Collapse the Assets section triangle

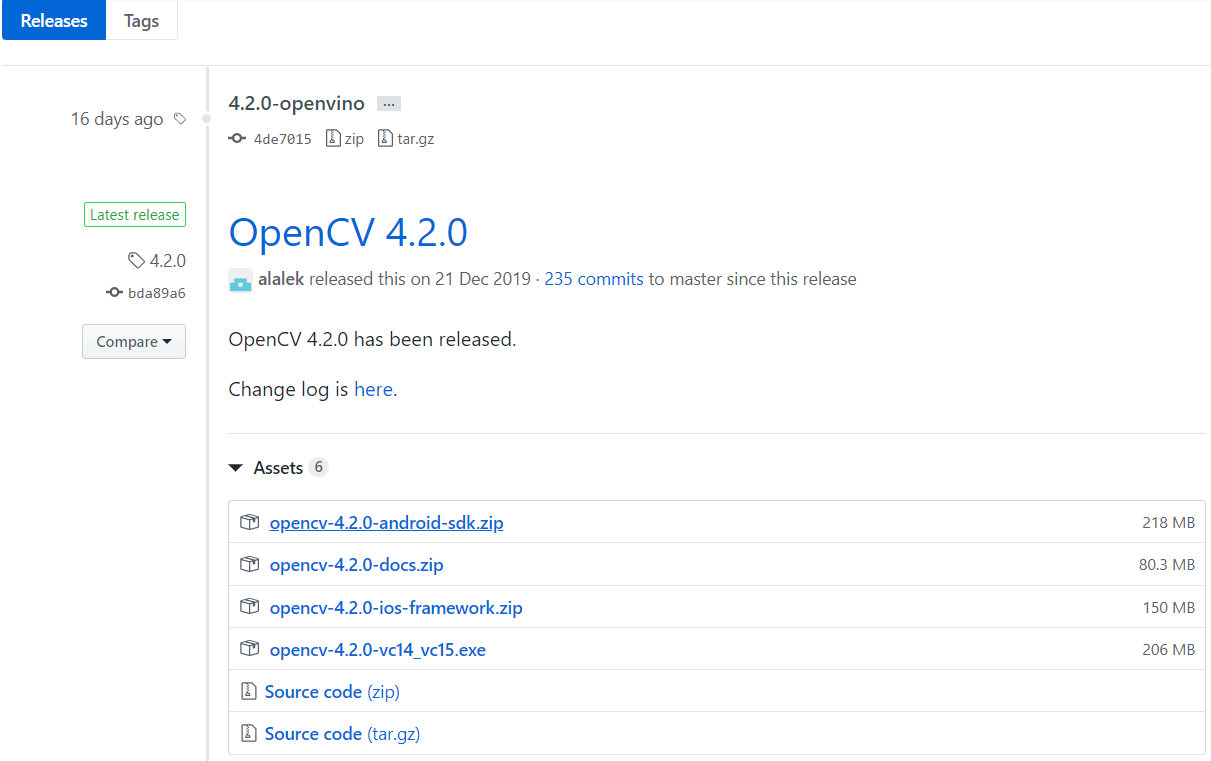(236, 468)
